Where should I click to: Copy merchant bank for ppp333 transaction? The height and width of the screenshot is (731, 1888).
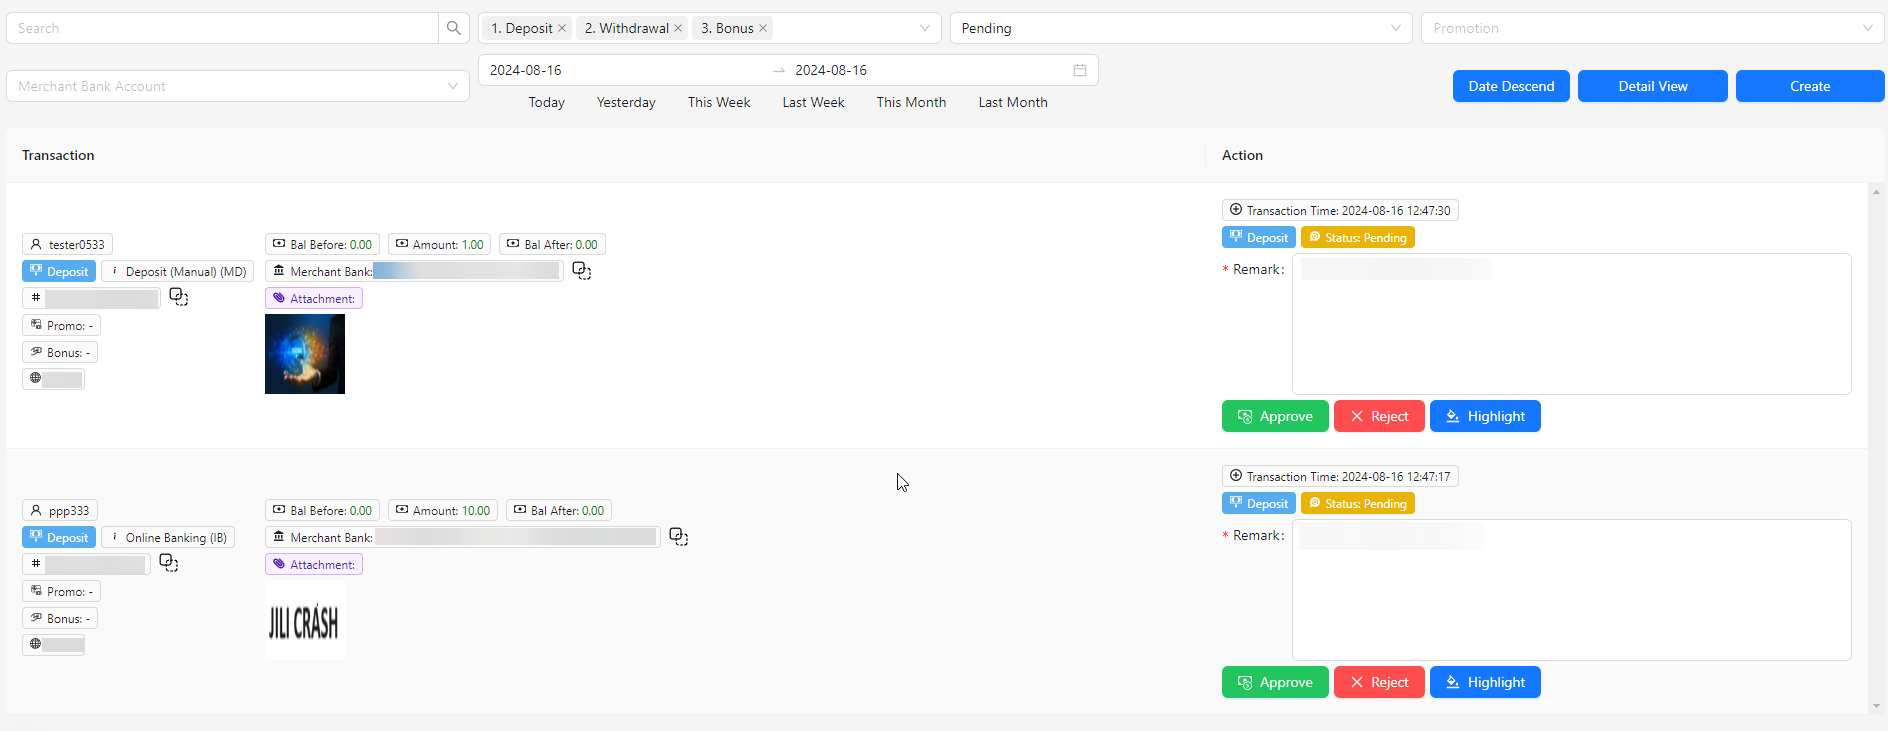pyautogui.click(x=678, y=537)
